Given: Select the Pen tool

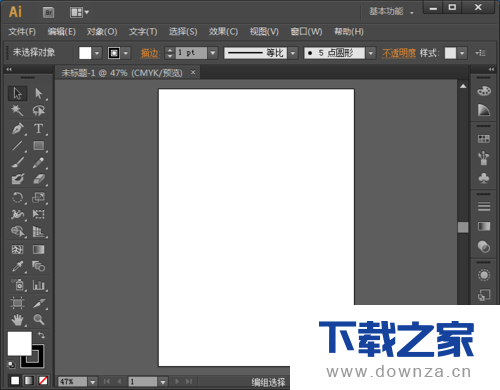Looking at the screenshot, I should pos(17,128).
